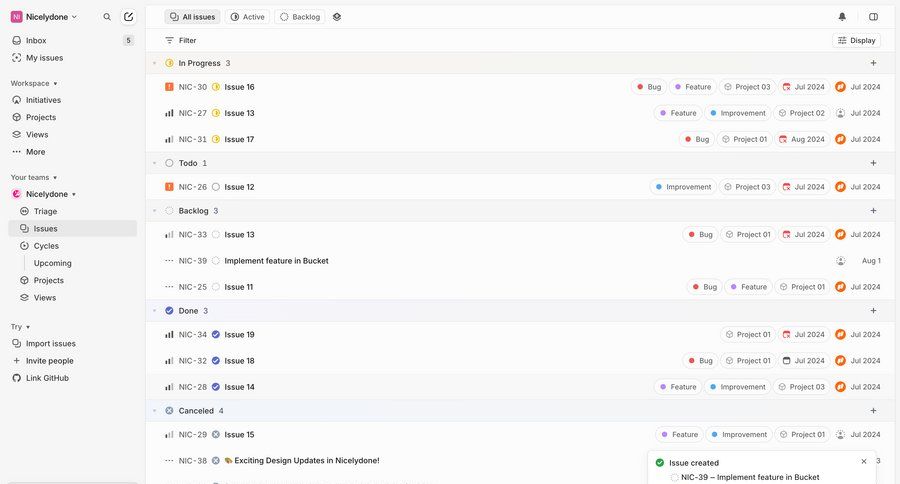Collapse the Todo group
This screenshot has width=900, height=484.
[154, 163]
